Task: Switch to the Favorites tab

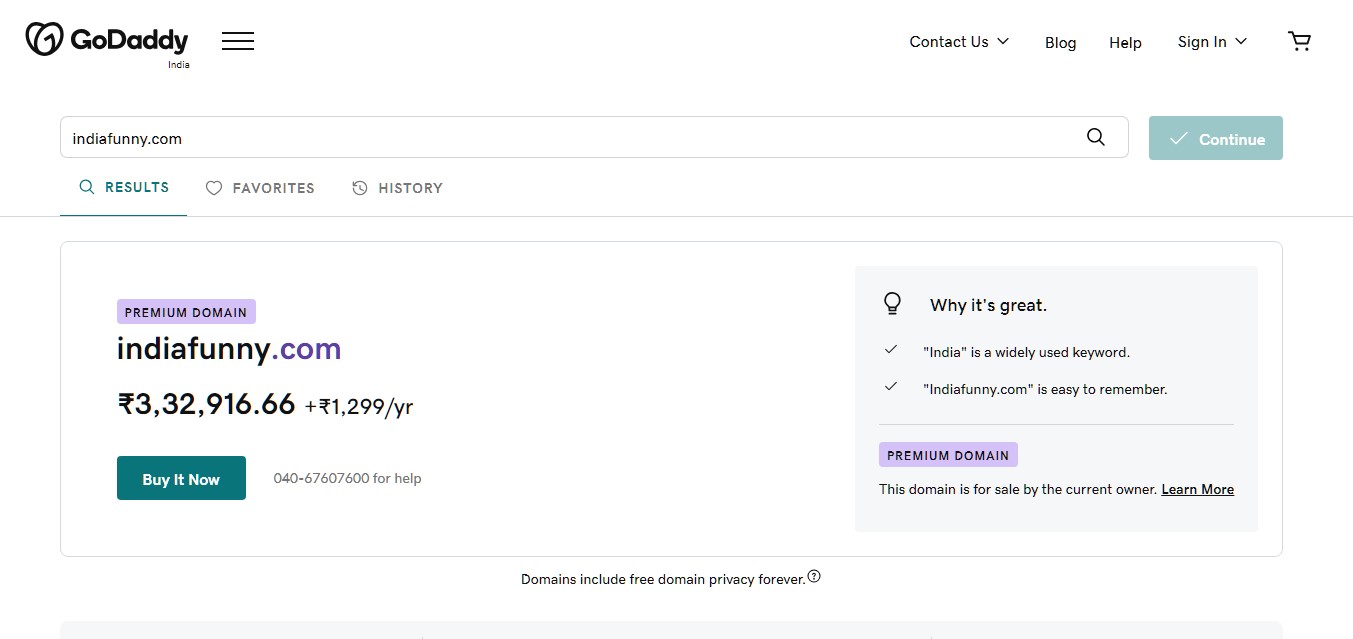Action: 260,188
